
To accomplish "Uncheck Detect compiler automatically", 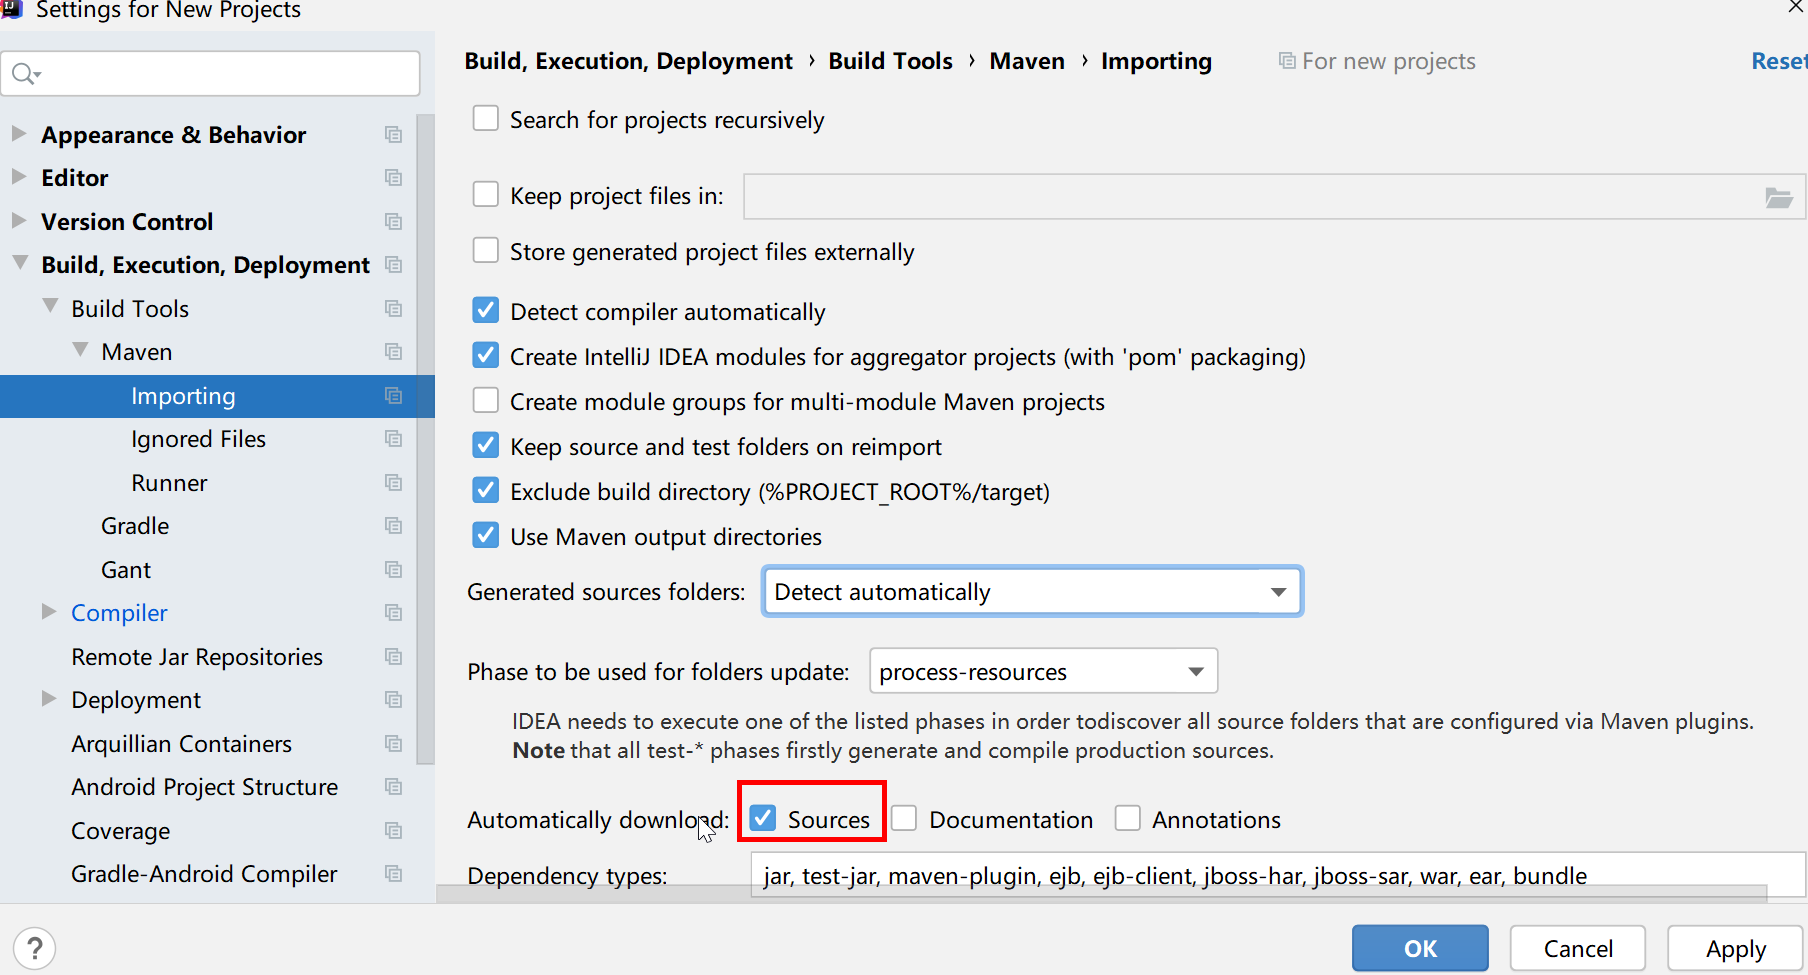I will 485,310.
